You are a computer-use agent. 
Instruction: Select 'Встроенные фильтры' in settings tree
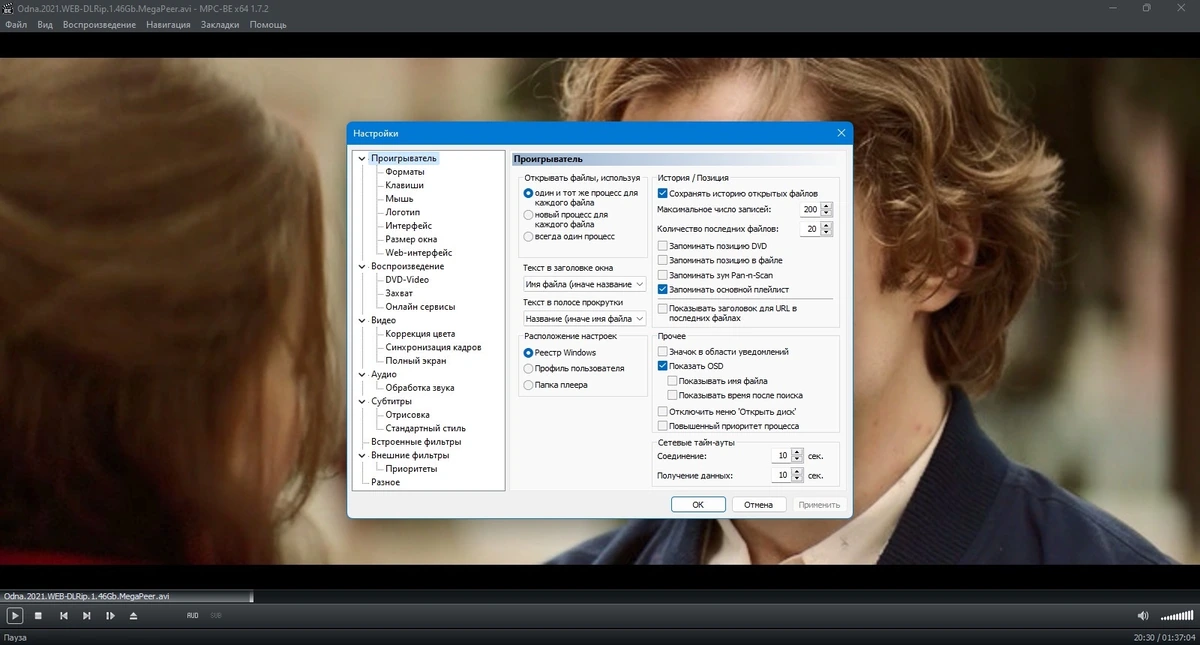[x=416, y=442]
